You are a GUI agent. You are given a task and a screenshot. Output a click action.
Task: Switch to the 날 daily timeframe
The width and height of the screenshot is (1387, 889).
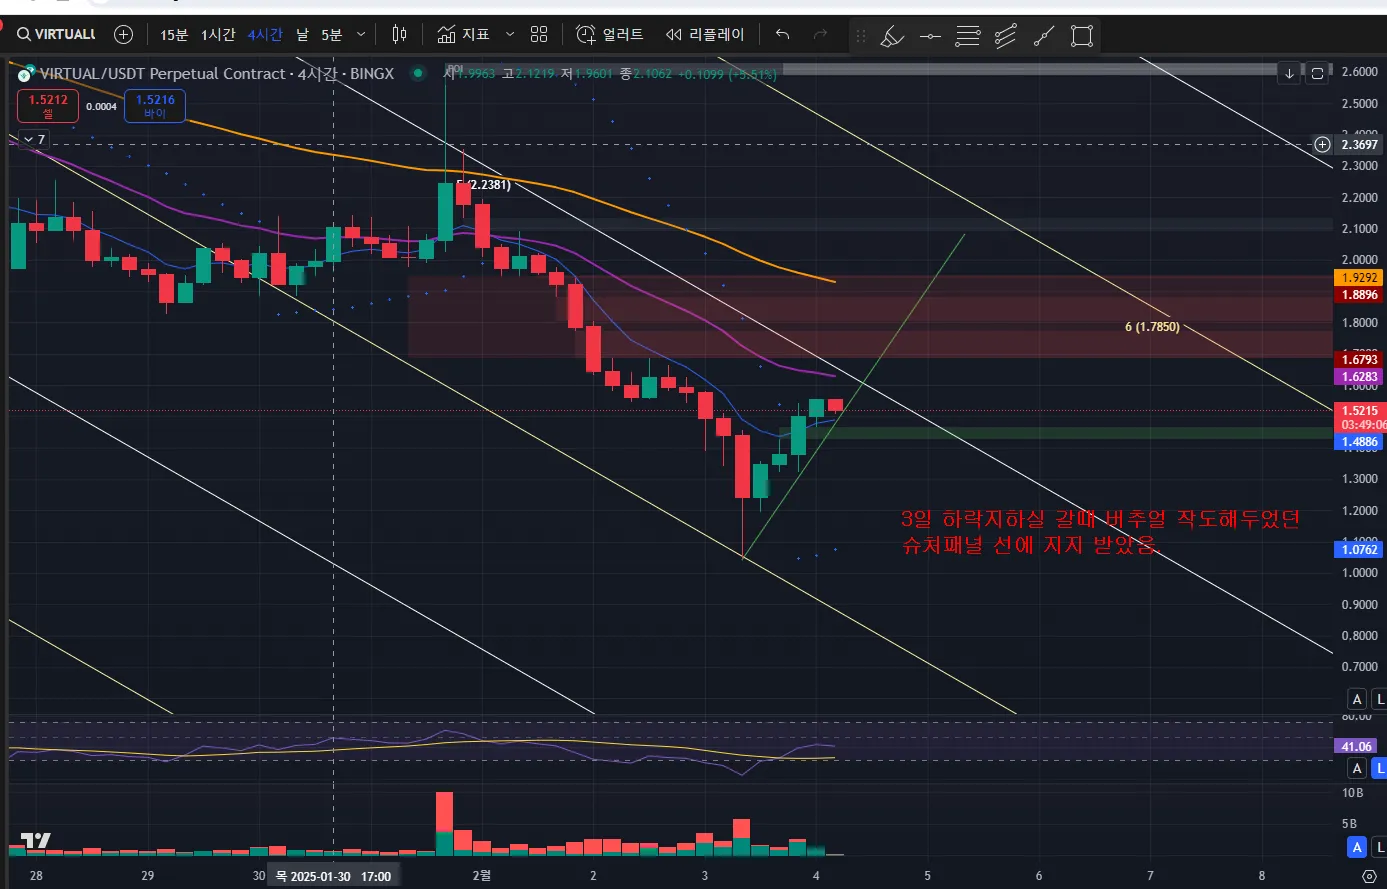click(302, 34)
